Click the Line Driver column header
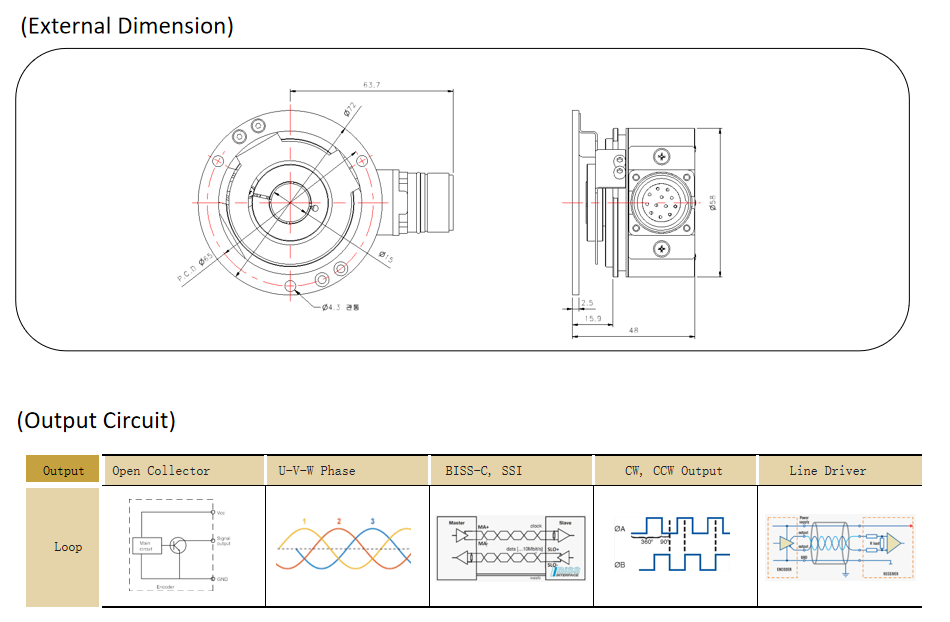950x622 pixels. 840,471
